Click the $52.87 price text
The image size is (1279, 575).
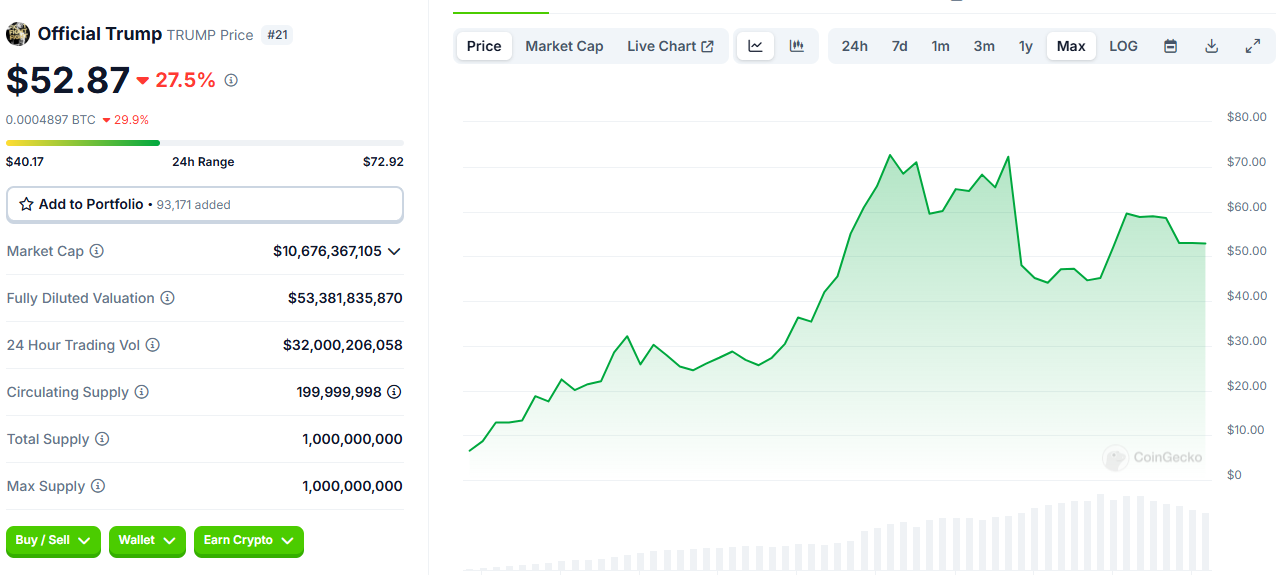(x=68, y=80)
